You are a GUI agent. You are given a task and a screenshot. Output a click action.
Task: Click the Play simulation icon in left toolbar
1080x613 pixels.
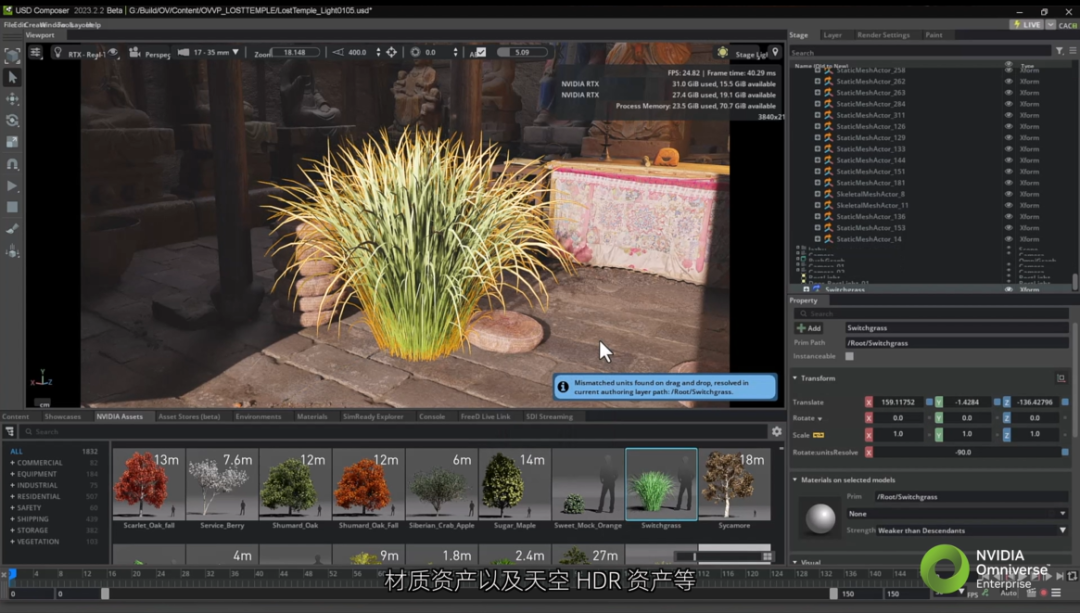[x=12, y=185]
